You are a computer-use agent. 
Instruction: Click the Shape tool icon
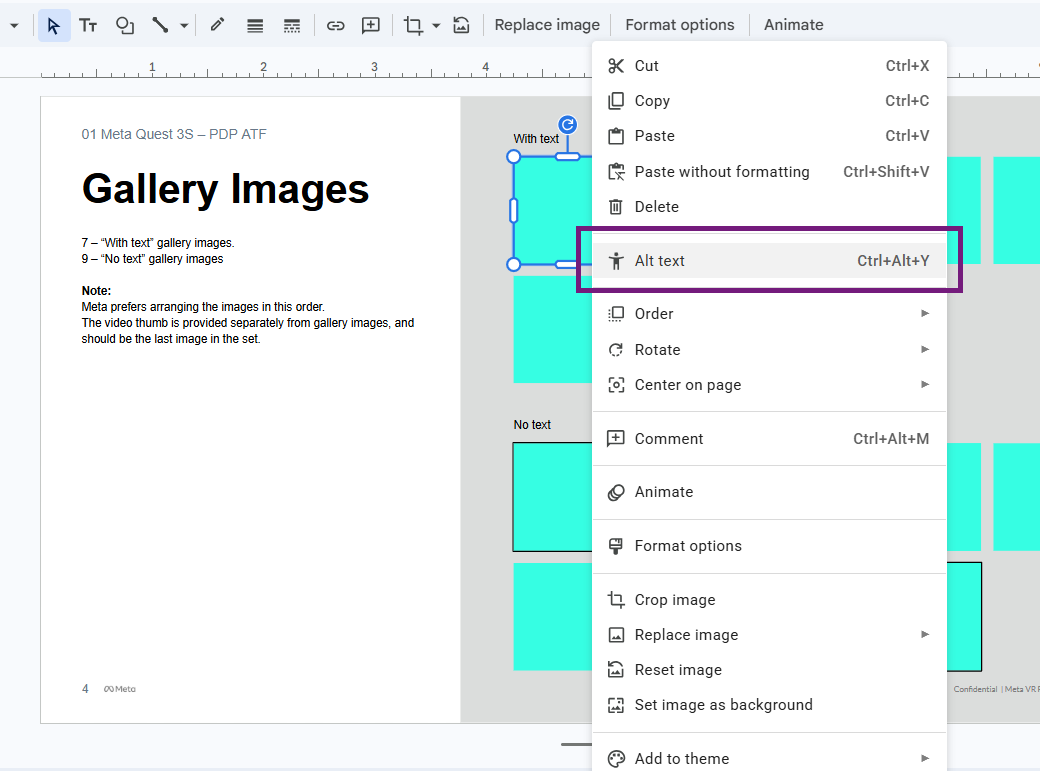click(125, 25)
